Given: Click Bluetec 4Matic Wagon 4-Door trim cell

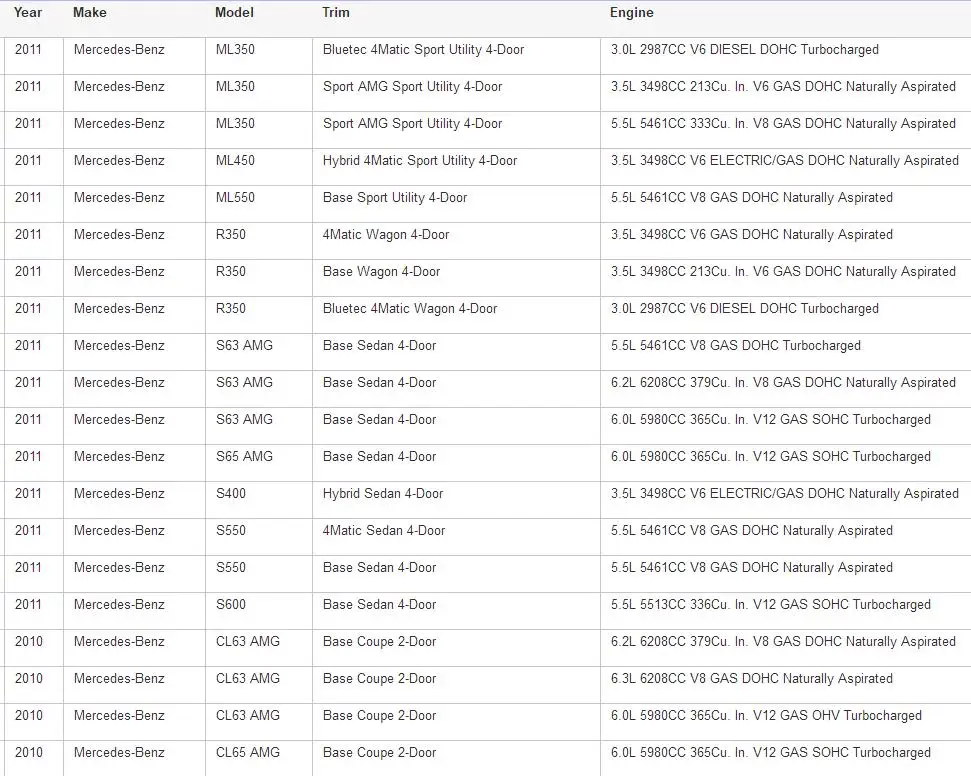Looking at the screenshot, I should (x=410, y=308).
